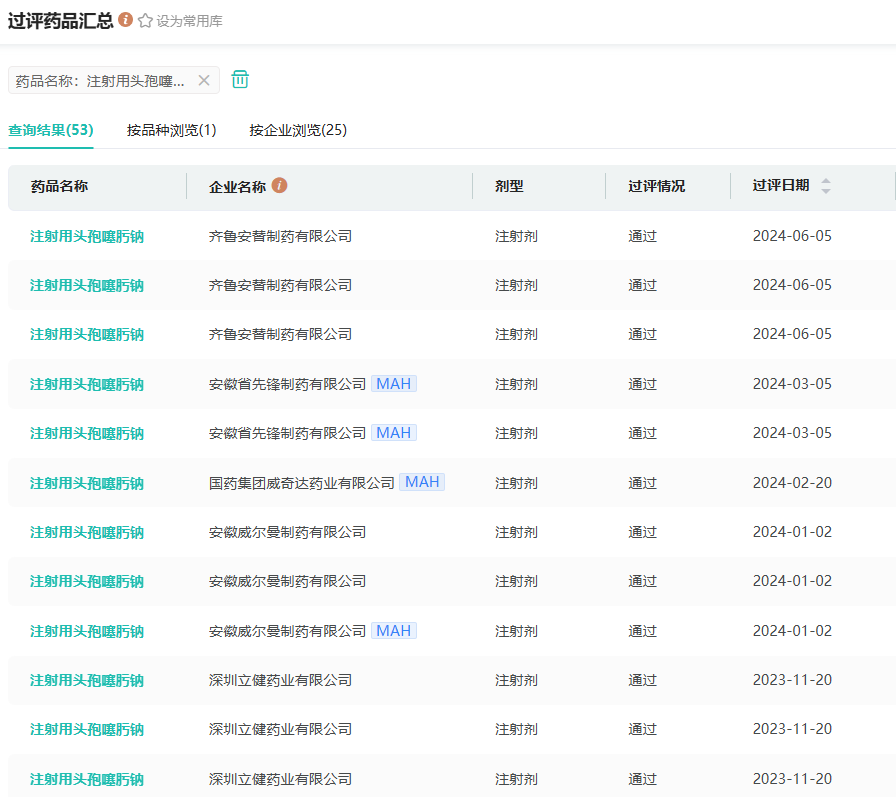This screenshot has width=896, height=797.
Task: Toggle the star icon for 设为常用库
Action: click(145, 21)
